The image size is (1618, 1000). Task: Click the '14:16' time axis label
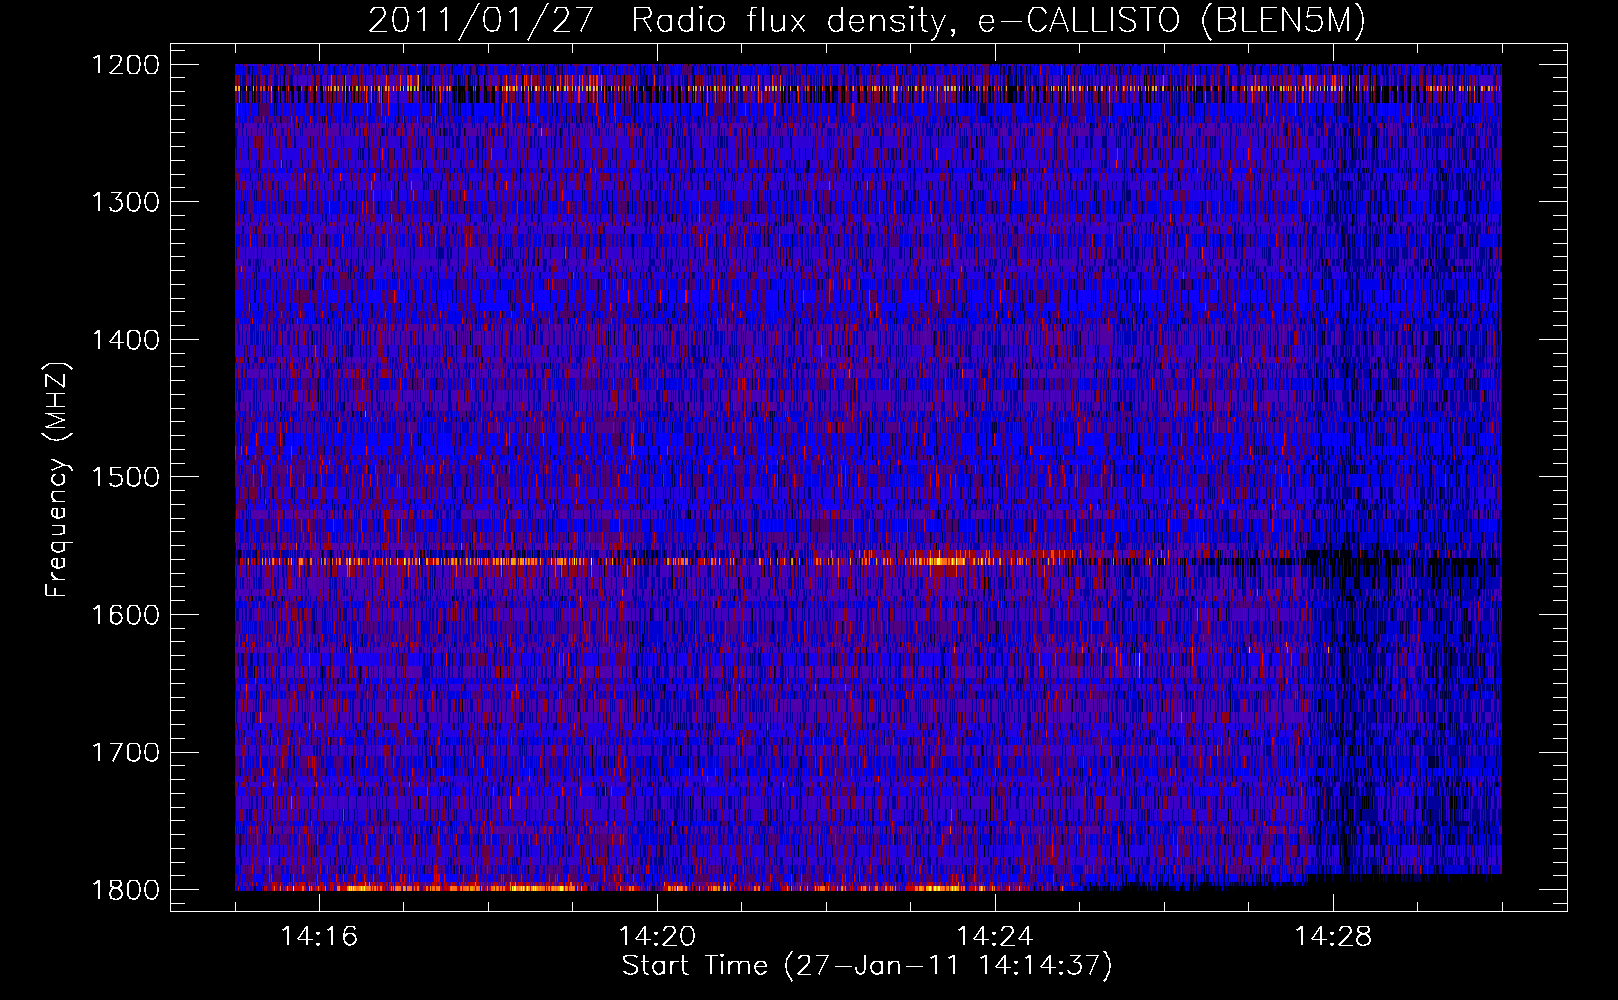pyautogui.click(x=319, y=937)
